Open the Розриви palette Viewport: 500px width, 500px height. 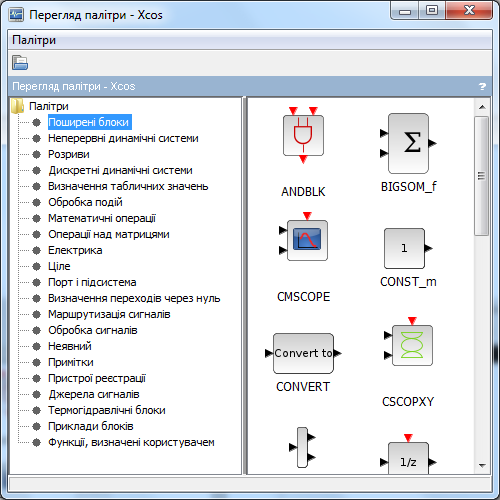coord(69,154)
